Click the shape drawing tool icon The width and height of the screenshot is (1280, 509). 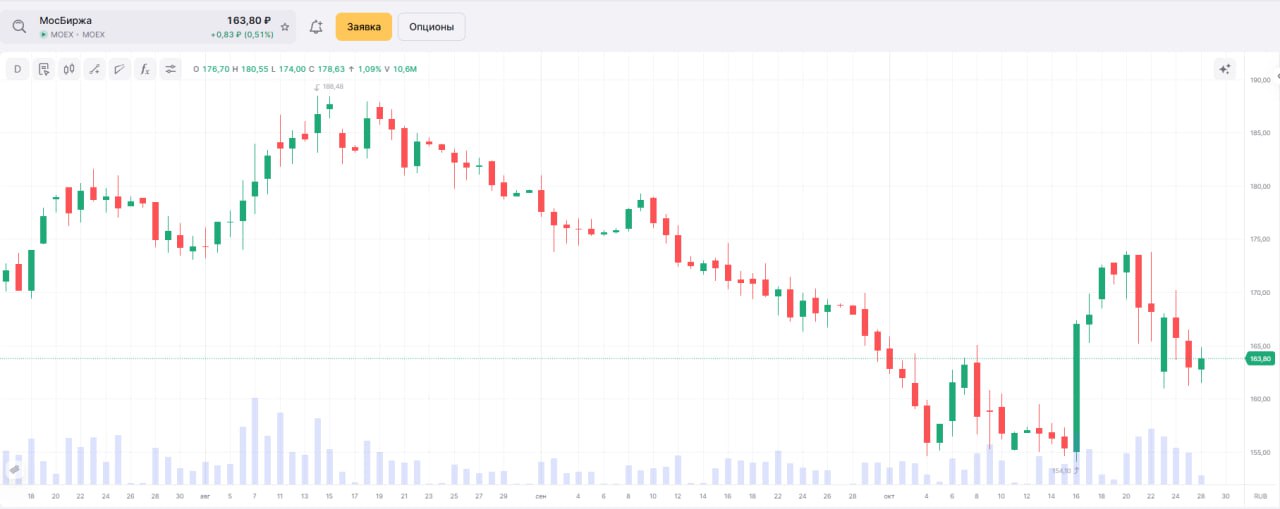pyautogui.click(x=120, y=69)
